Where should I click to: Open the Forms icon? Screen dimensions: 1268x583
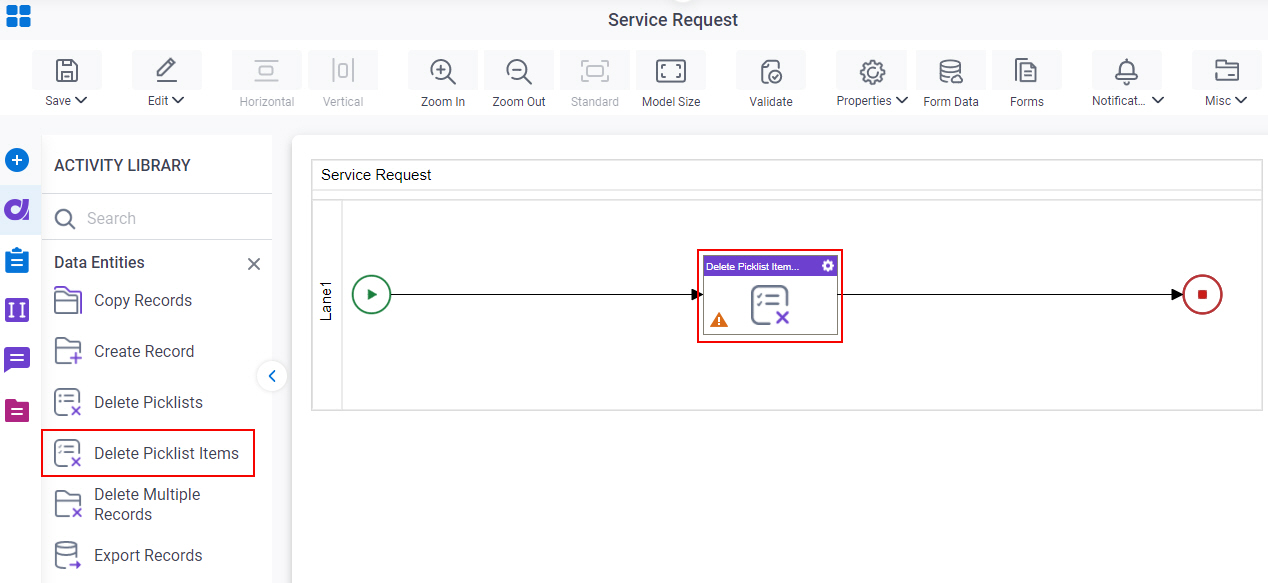coord(1026,71)
